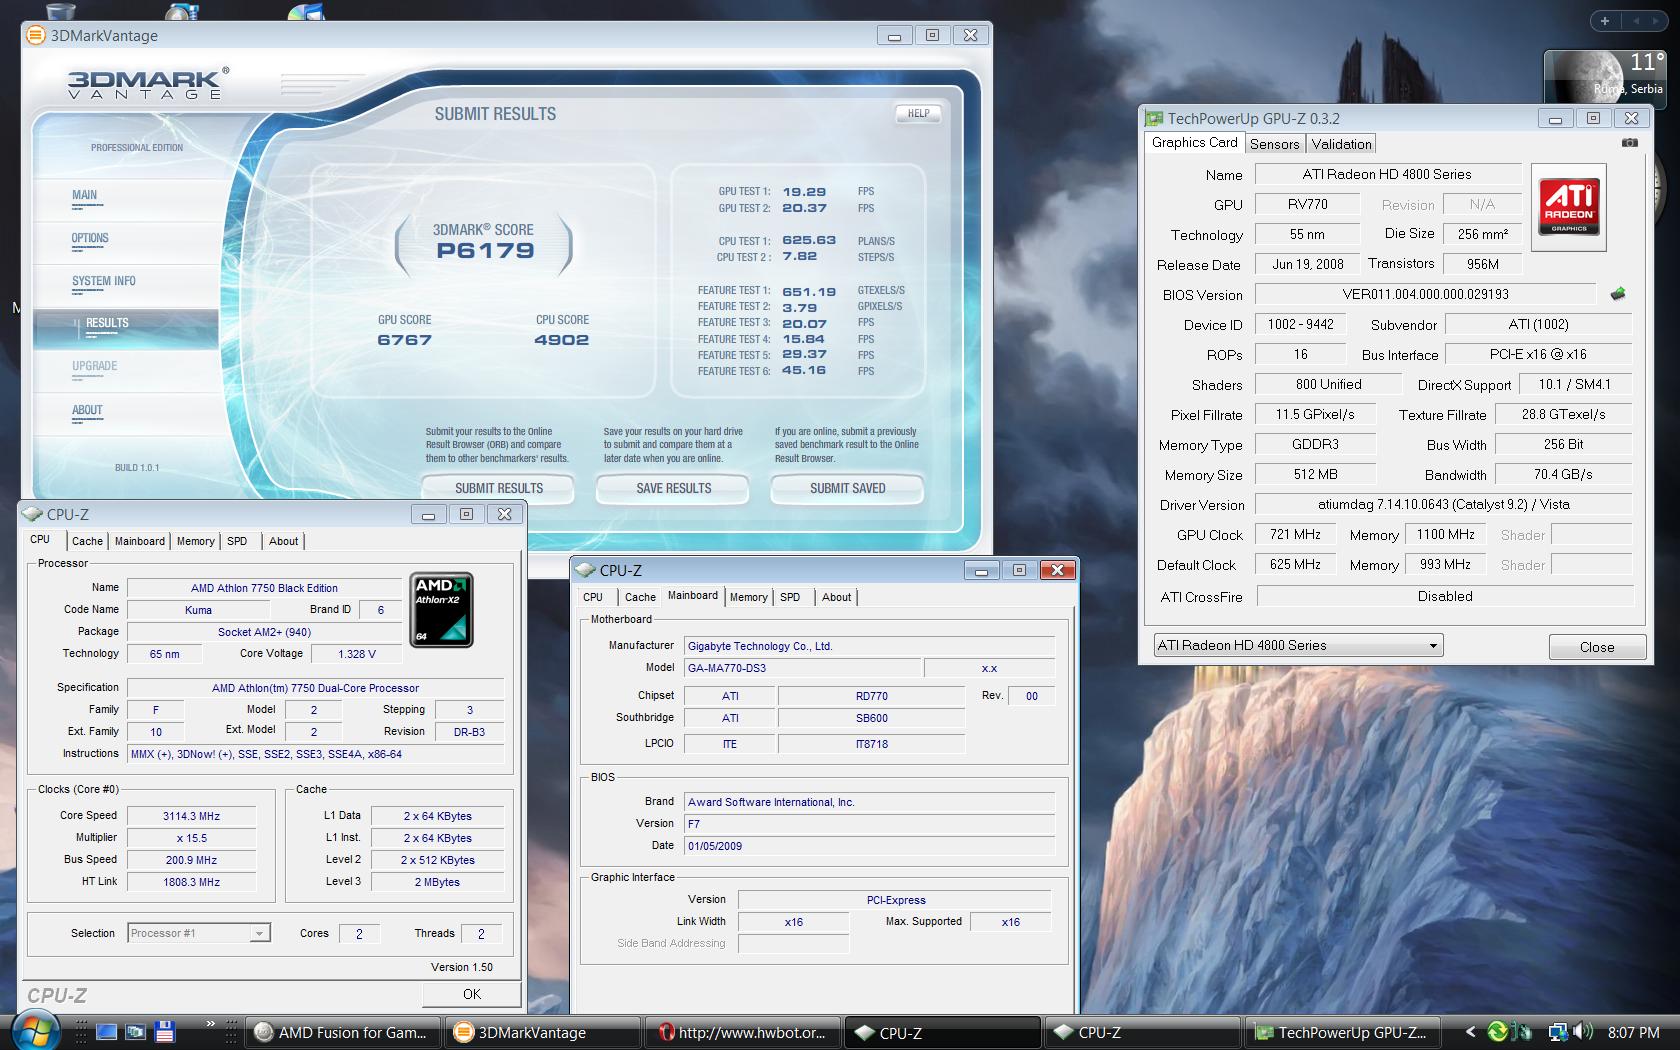Click the left CPU-Z window title icon
The height and width of the screenshot is (1050, 1680).
point(32,514)
